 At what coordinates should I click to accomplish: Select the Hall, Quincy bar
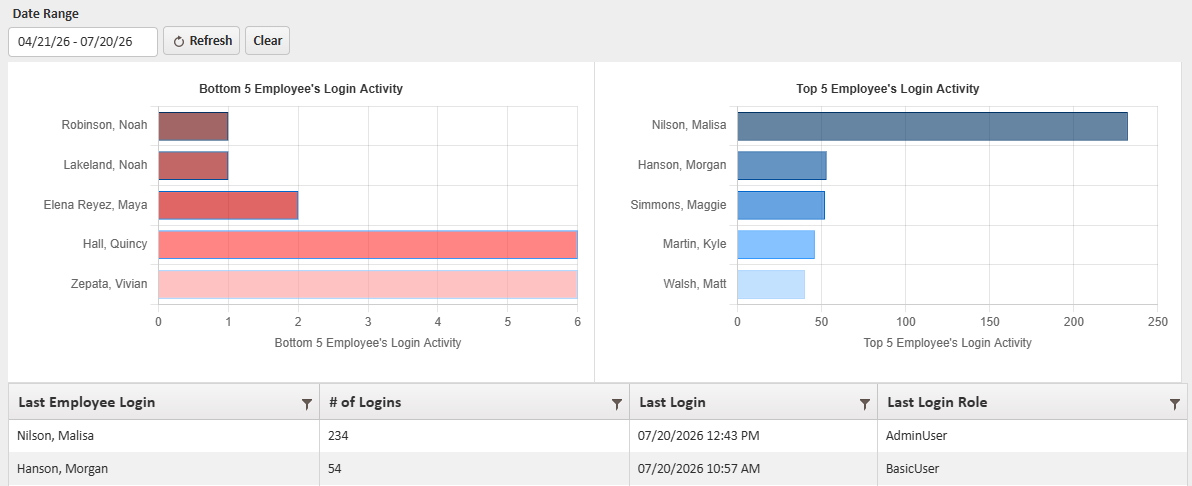(368, 245)
